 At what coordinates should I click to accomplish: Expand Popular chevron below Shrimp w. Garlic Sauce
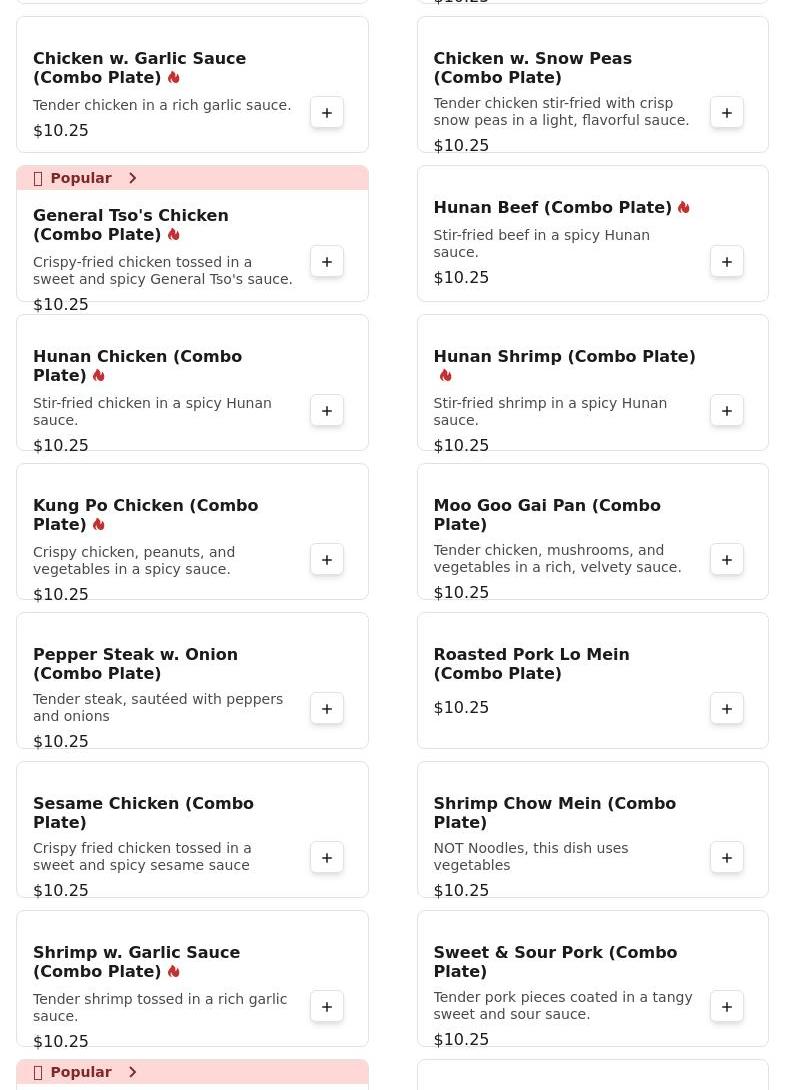132,1072
